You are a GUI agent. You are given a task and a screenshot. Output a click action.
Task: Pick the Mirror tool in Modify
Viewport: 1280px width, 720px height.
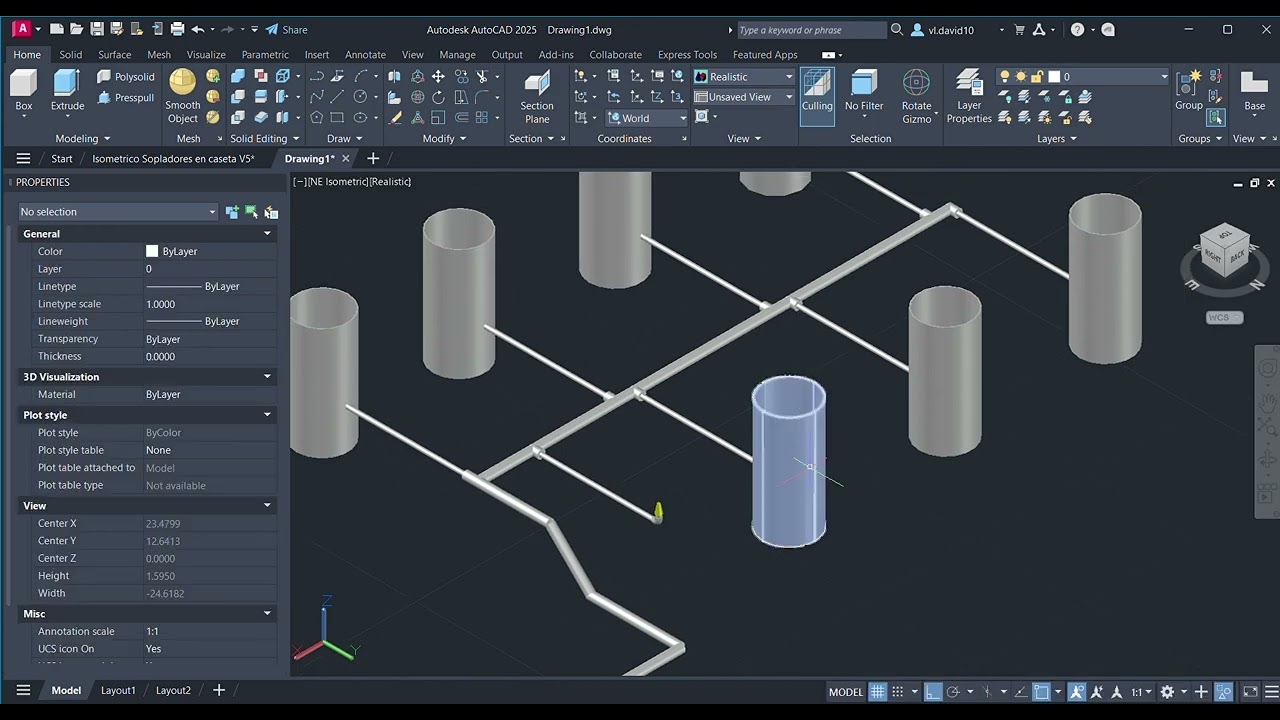(394, 76)
